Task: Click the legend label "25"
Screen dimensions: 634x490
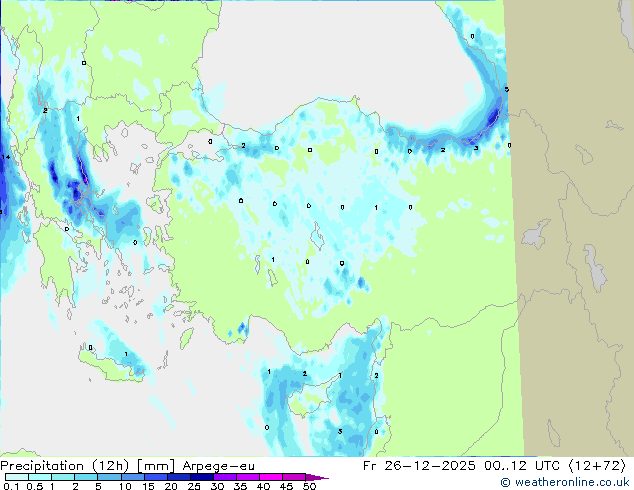Action: point(194,486)
